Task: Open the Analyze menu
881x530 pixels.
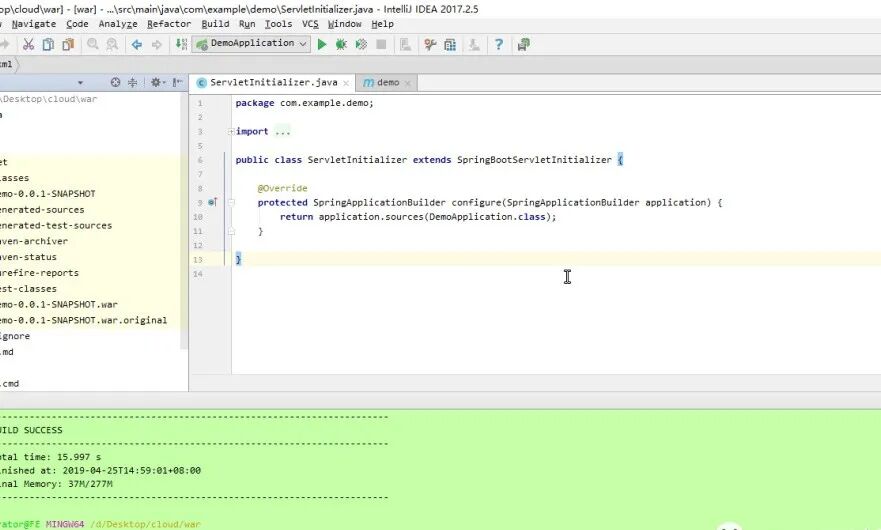Action: pyautogui.click(x=118, y=24)
